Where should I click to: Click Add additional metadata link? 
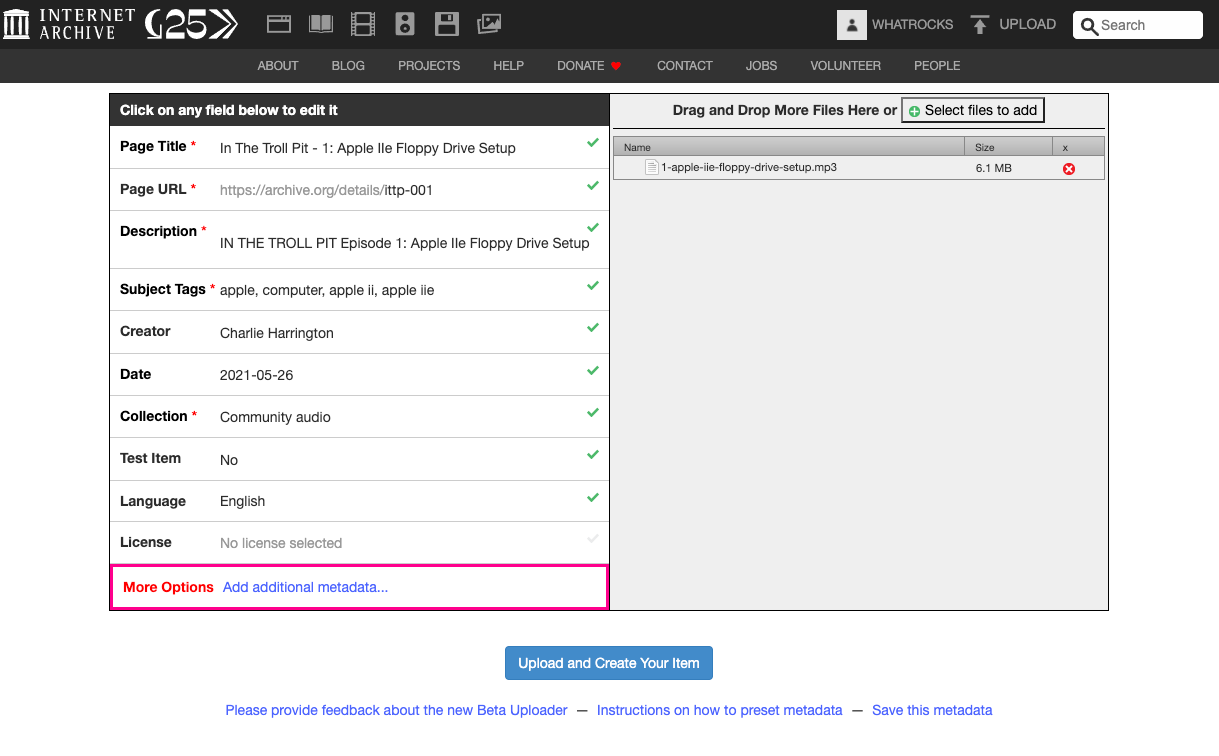pyautogui.click(x=305, y=587)
